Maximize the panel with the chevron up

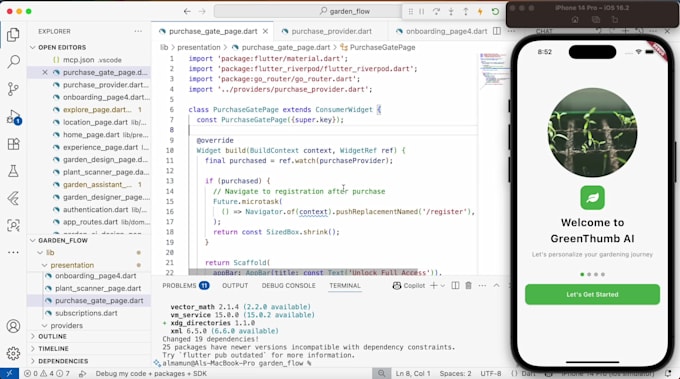[x=497, y=285]
